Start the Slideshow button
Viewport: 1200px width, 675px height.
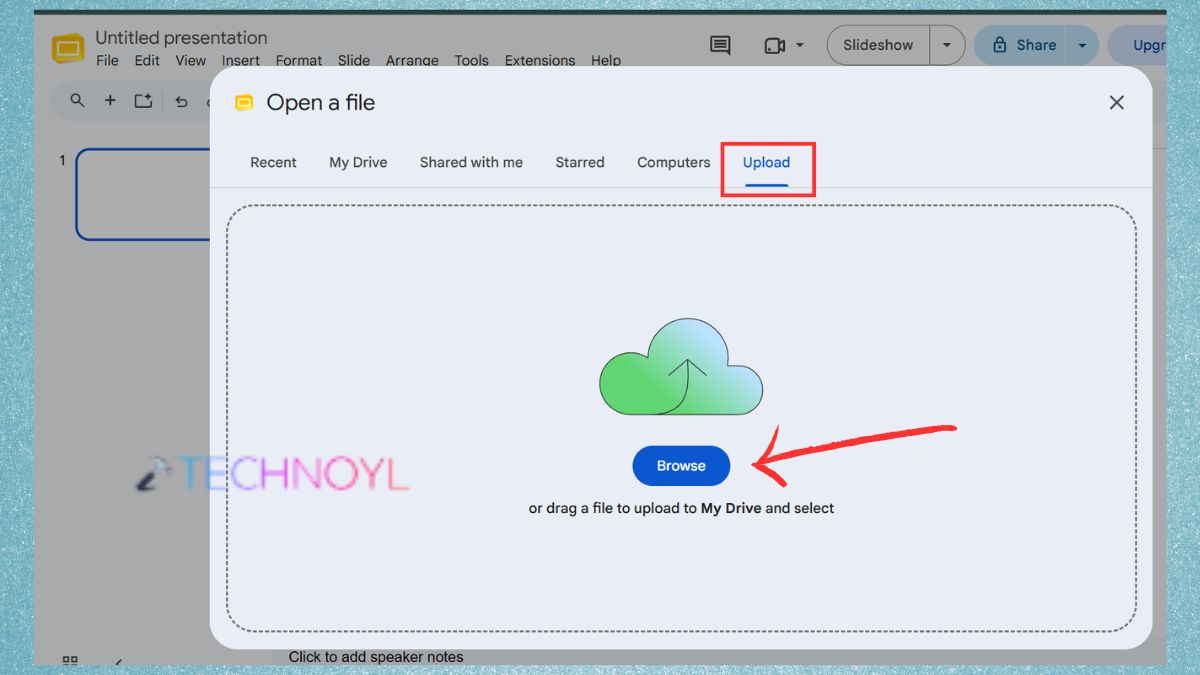(878, 45)
